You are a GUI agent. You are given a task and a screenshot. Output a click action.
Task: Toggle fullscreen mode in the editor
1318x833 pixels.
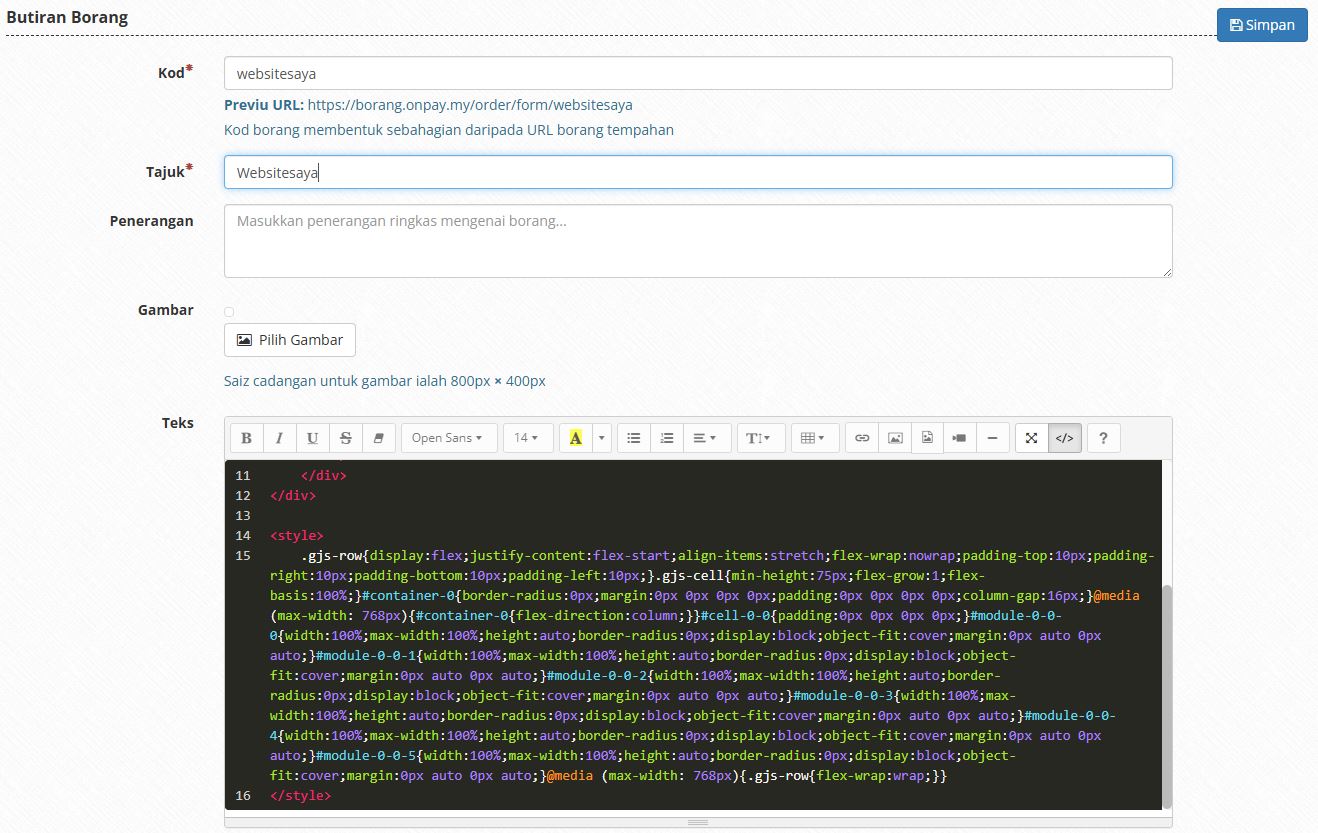click(1031, 437)
